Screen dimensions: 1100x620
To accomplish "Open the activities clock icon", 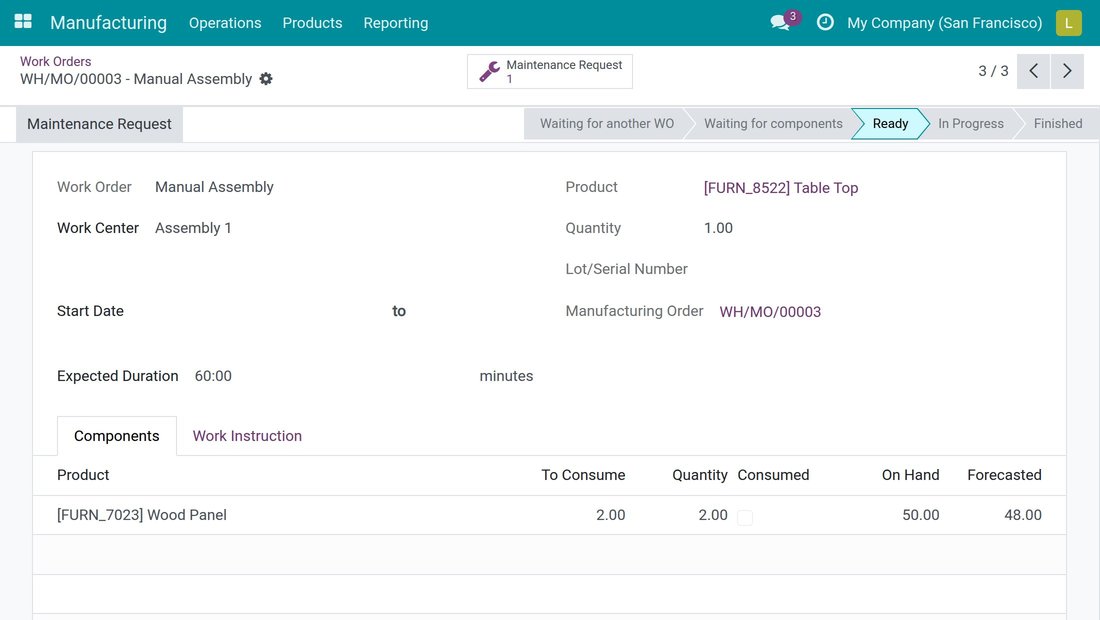I will click(825, 22).
